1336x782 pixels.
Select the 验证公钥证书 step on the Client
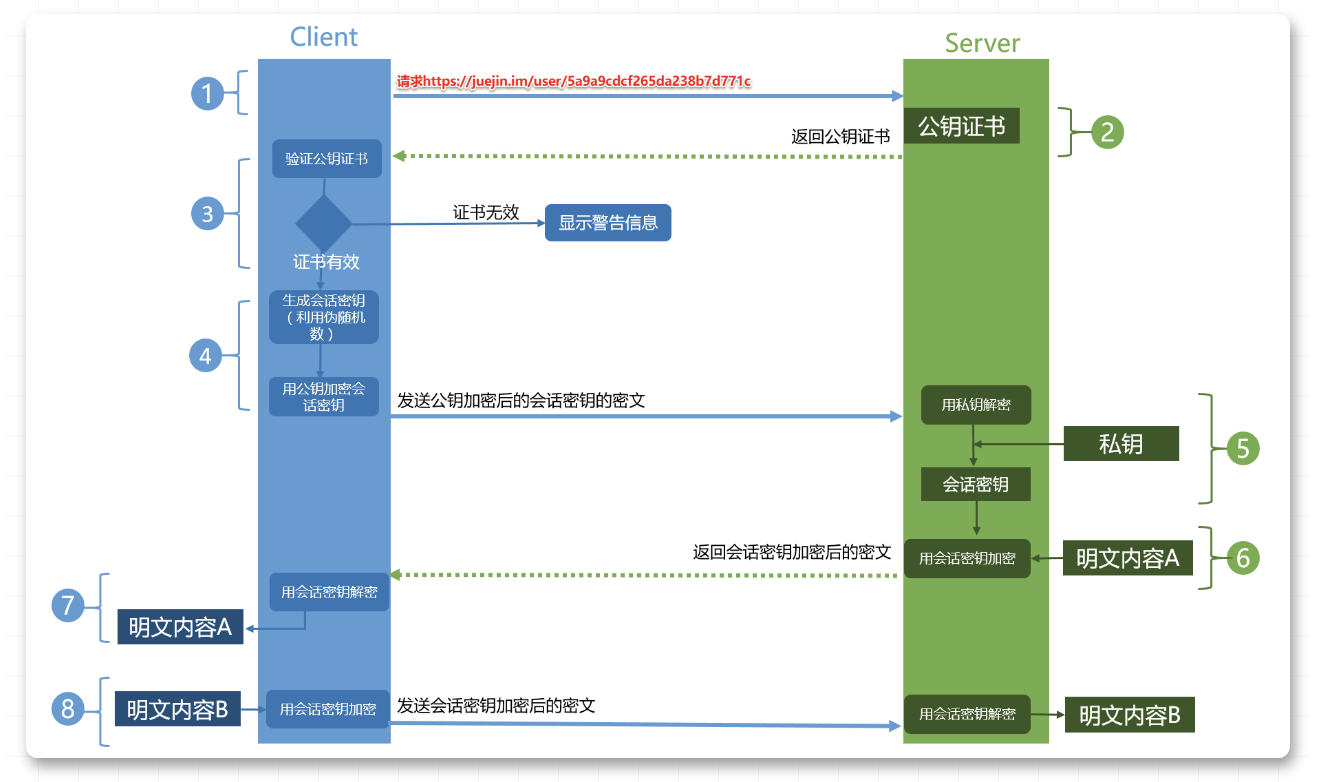pyautogui.click(x=326, y=158)
